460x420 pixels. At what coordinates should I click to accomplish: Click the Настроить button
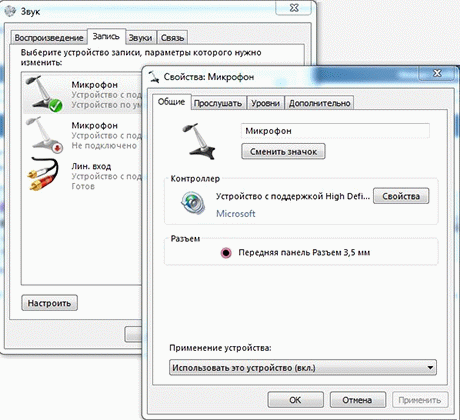tap(49, 303)
